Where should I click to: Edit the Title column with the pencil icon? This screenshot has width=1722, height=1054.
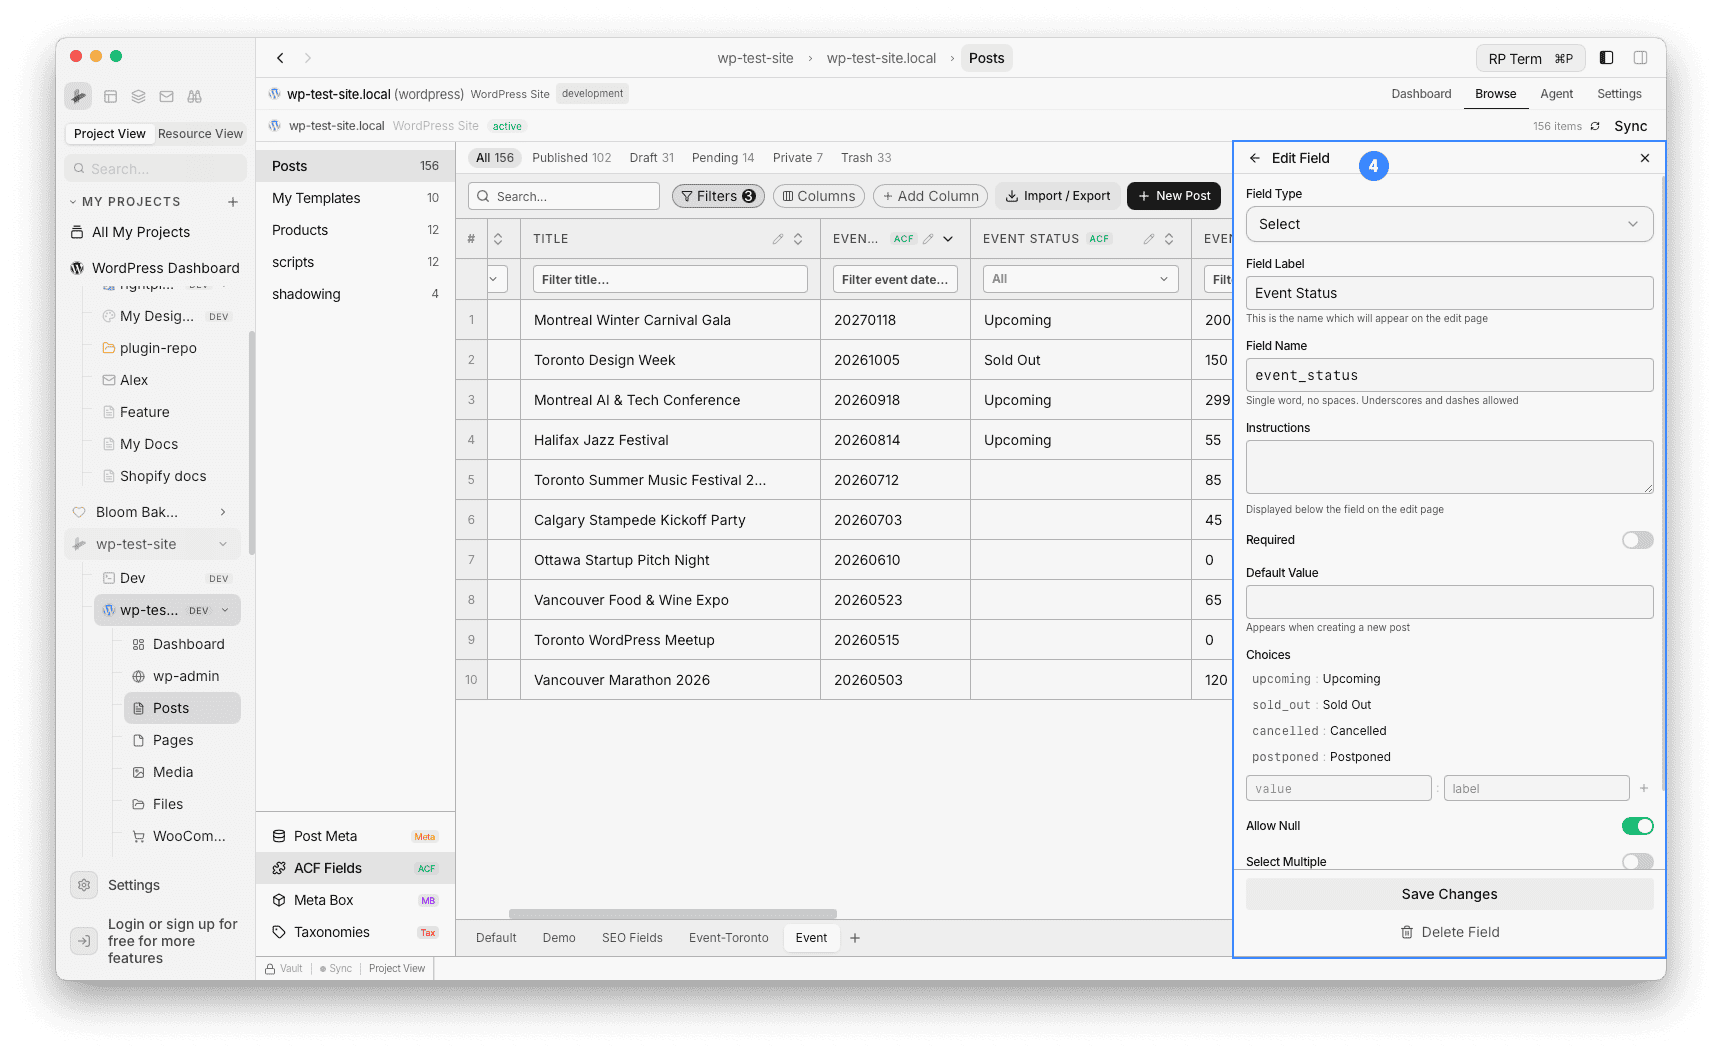[x=778, y=239]
